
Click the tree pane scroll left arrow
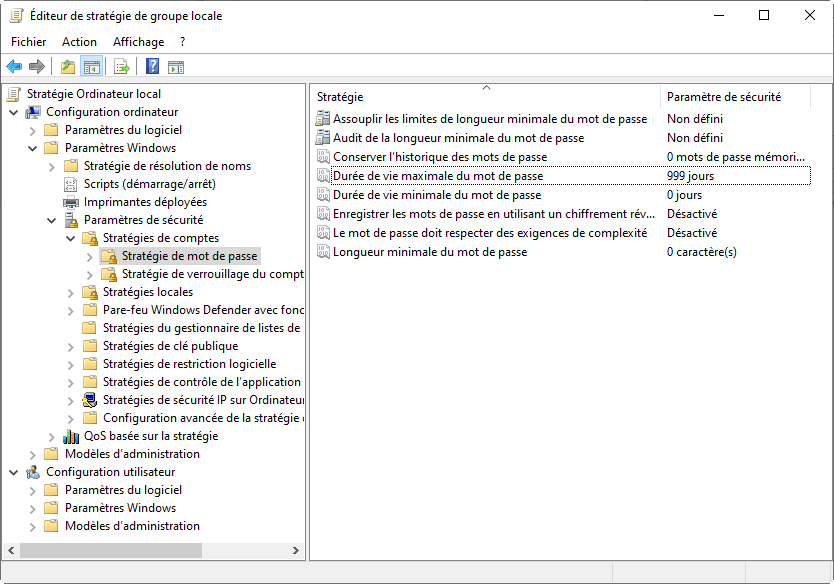coord(11,550)
